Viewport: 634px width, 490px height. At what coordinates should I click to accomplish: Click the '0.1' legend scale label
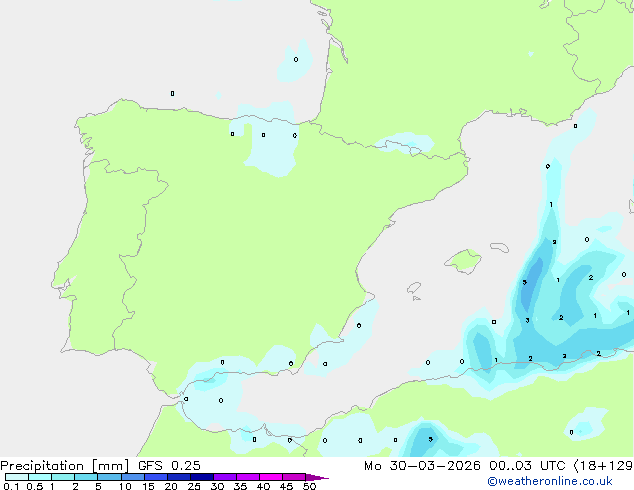point(11,486)
